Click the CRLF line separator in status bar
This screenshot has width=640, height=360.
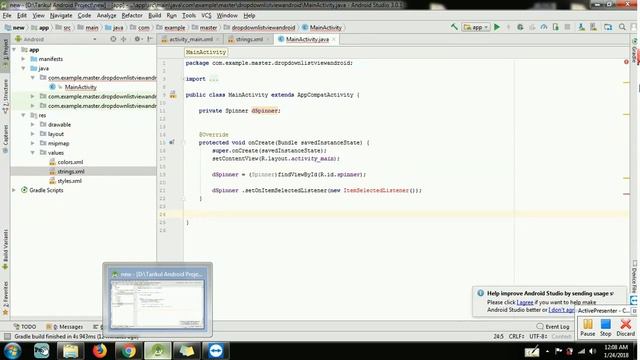point(516,336)
